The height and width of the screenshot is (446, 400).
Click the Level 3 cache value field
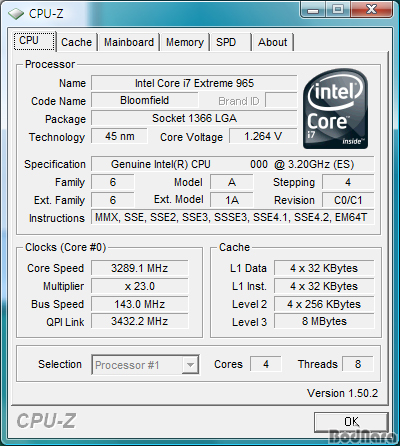tap(324, 321)
